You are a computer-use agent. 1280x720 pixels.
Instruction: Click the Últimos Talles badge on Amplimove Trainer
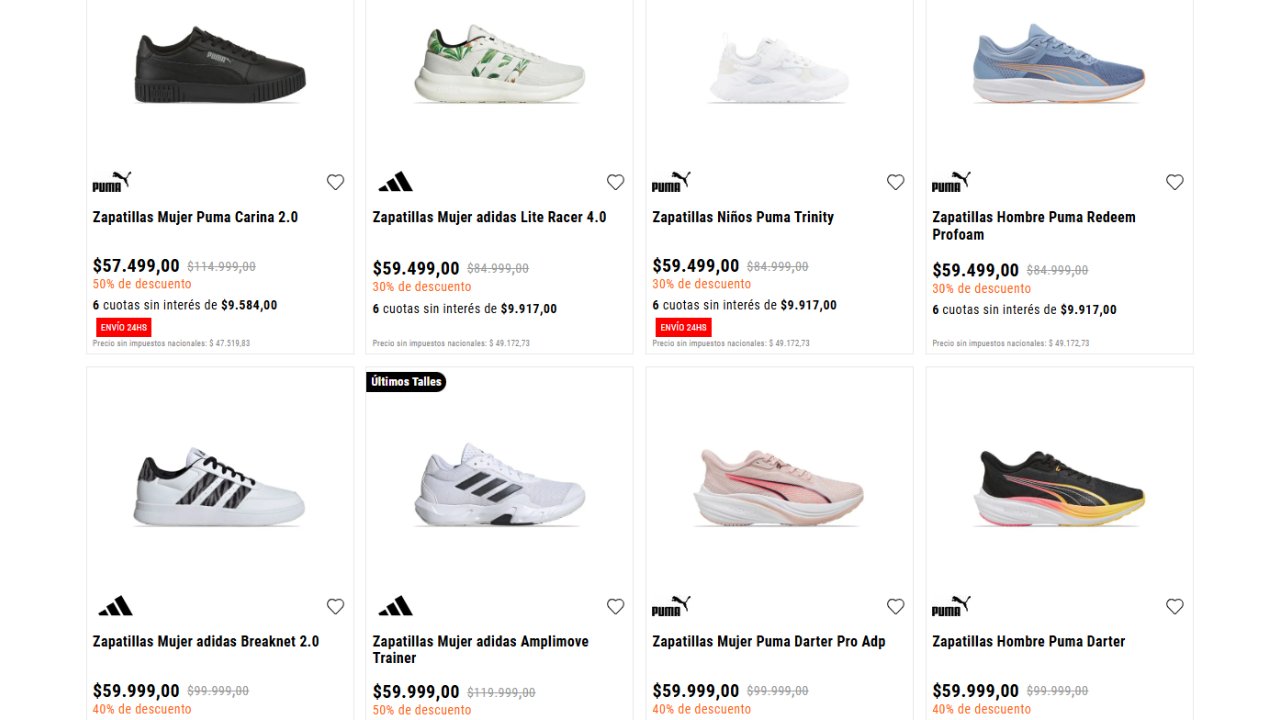[406, 381]
